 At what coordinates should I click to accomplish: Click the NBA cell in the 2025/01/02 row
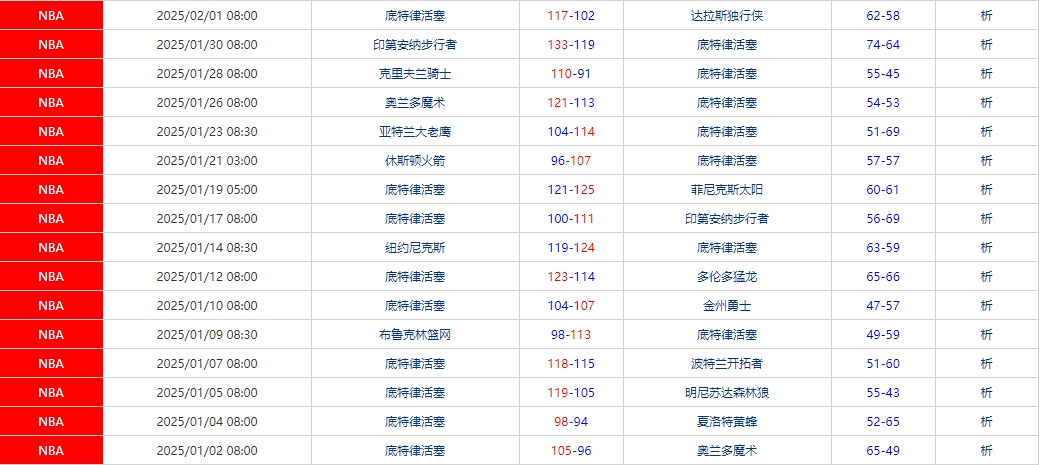[52, 450]
